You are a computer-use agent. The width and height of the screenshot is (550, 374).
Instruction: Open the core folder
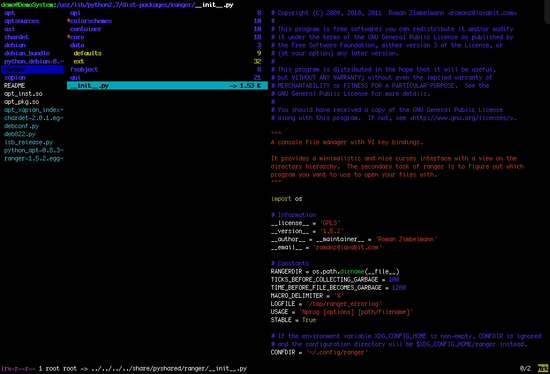77,37
